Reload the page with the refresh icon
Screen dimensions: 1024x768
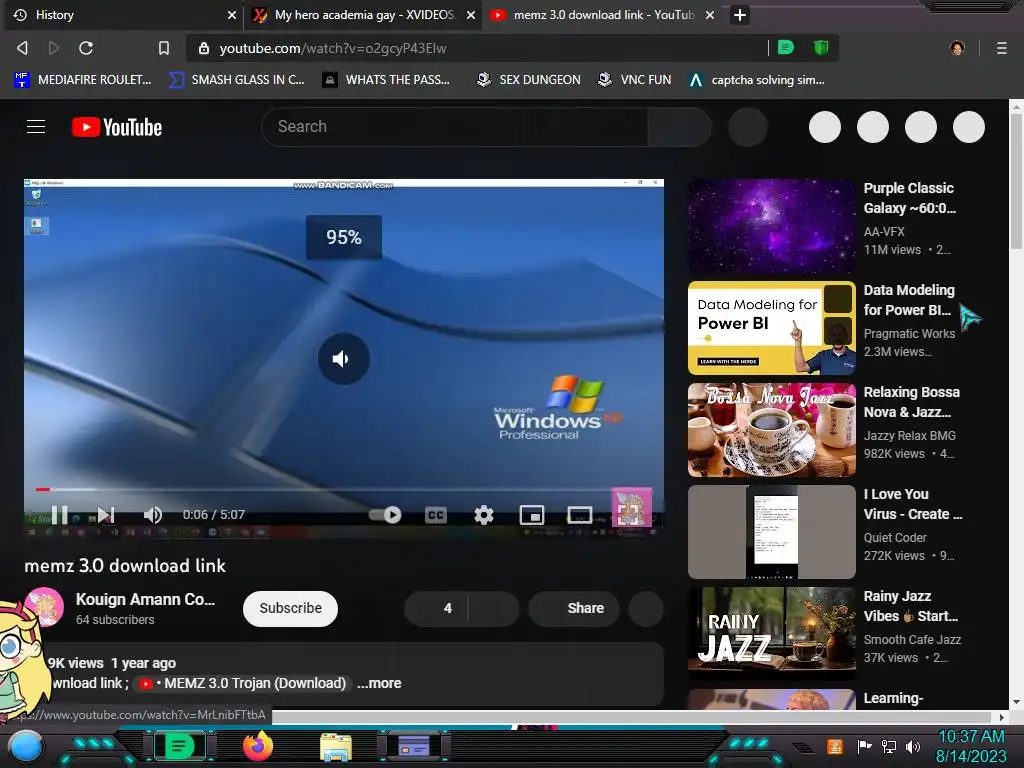(x=86, y=48)
